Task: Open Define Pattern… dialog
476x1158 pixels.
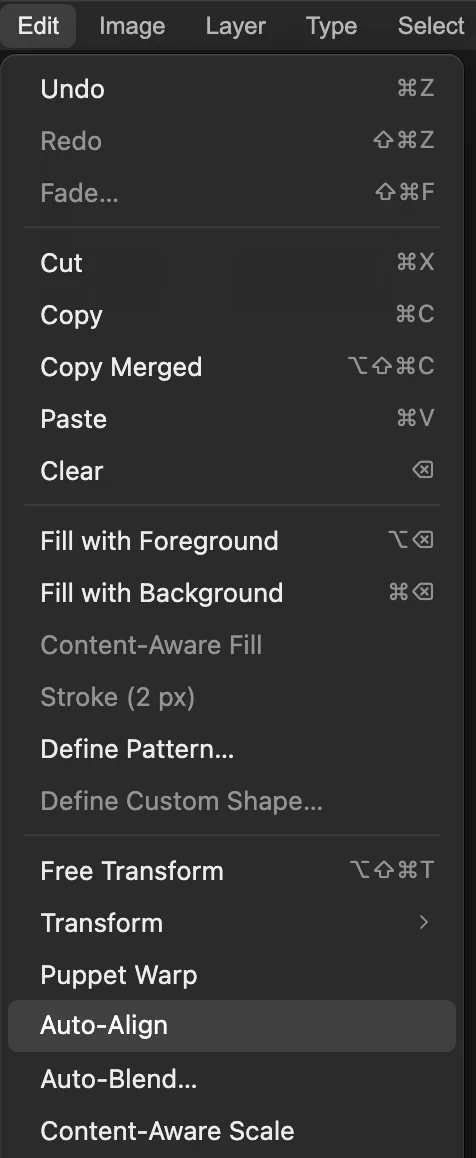Action: pos(232,749)
